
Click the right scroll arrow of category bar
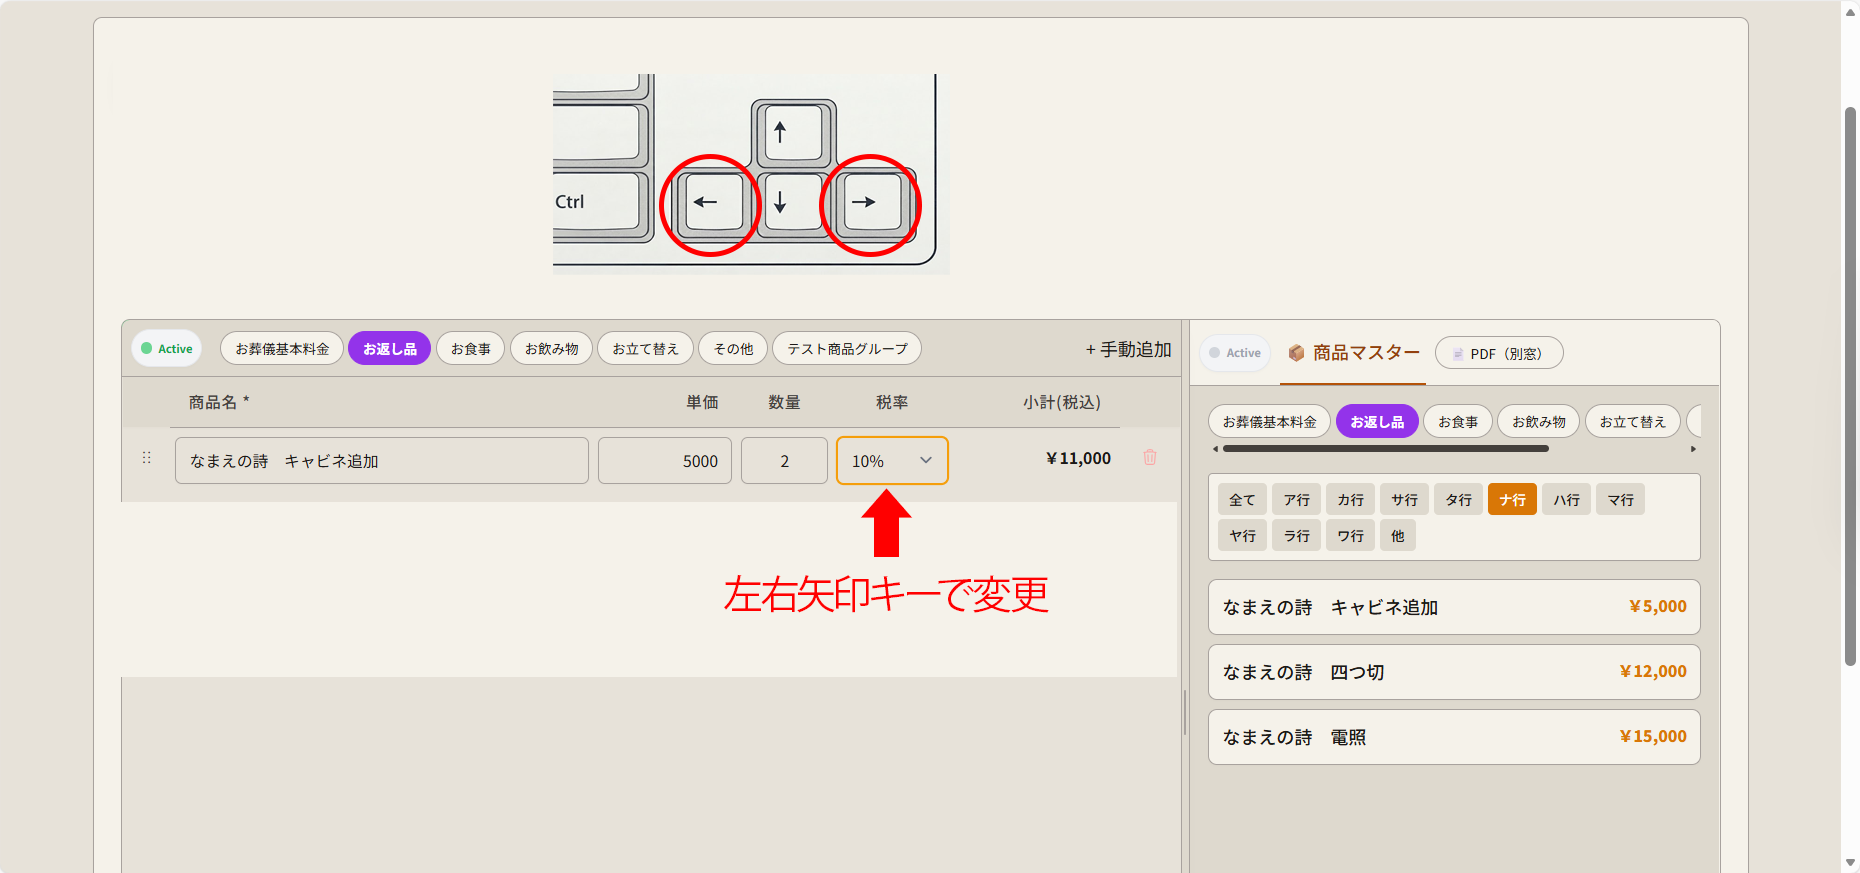tap(1693, 449)
